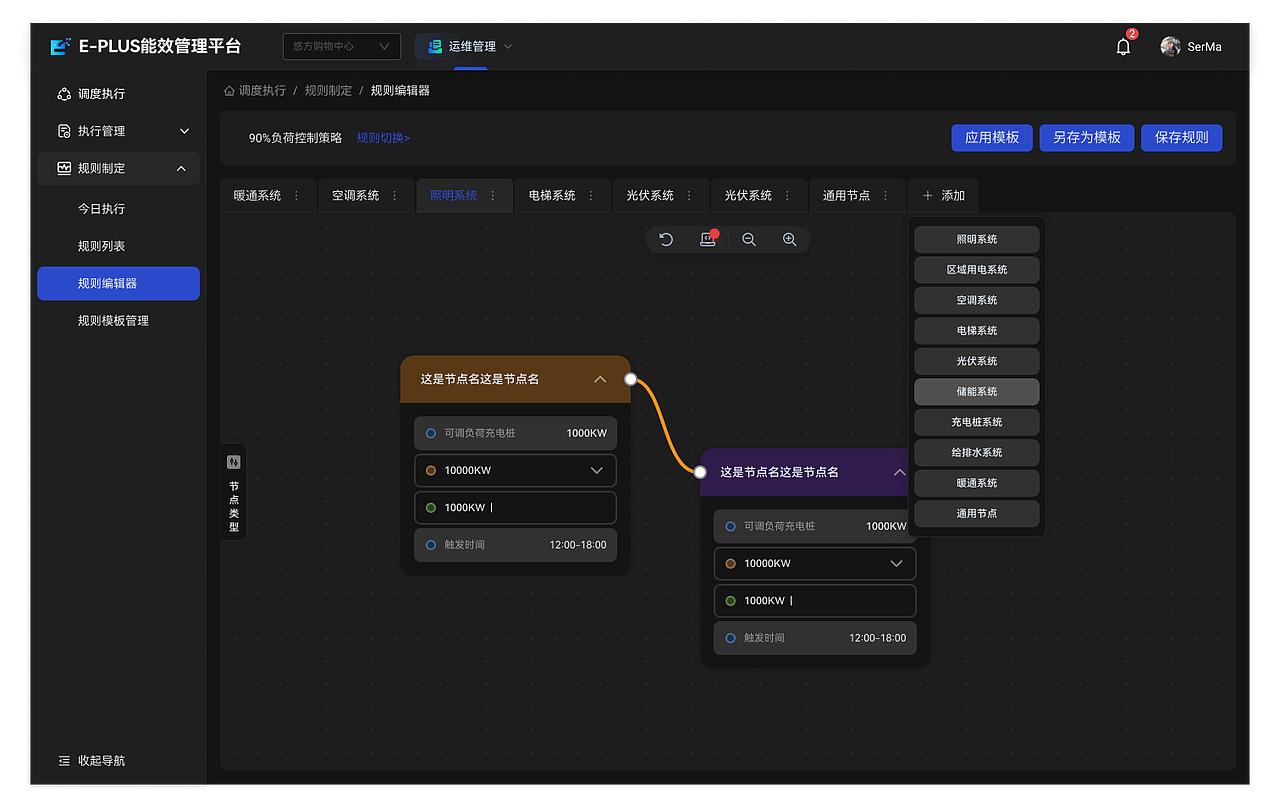1280x793 pixels.
Task: Click the purple node's input connector port
Action: pos(700,472)
